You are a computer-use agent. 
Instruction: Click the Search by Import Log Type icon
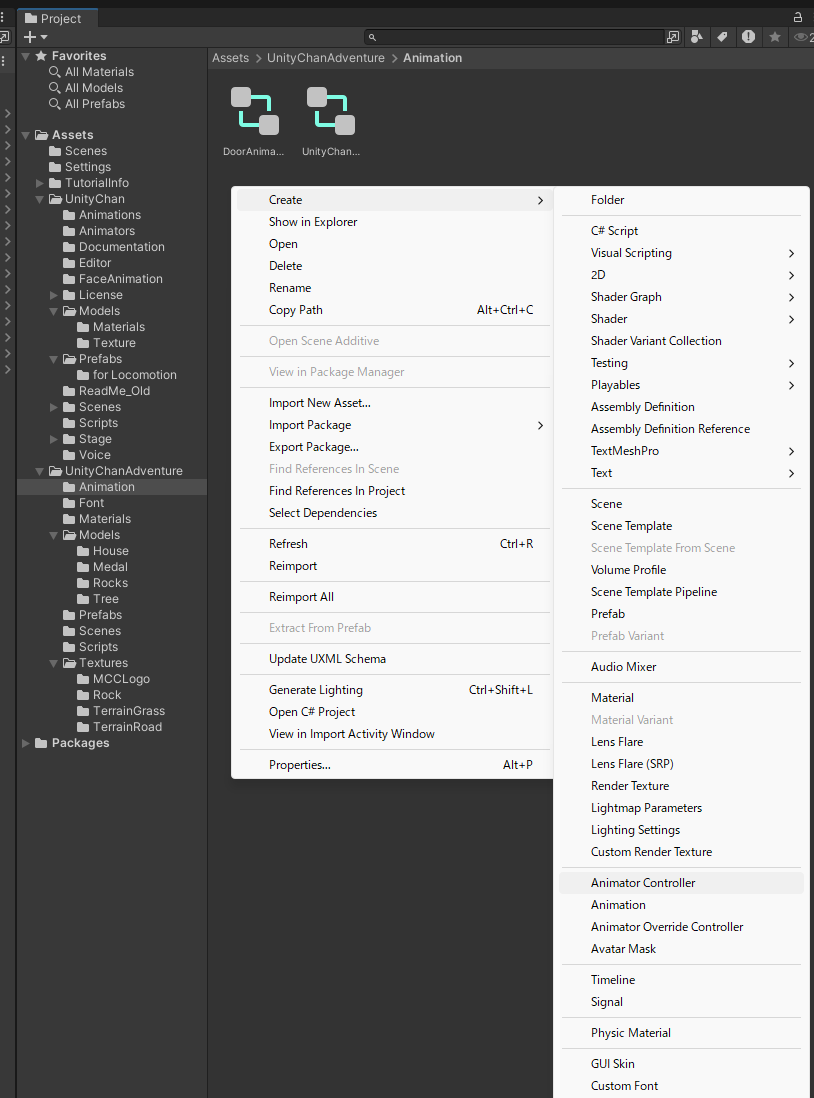point(748,37)
